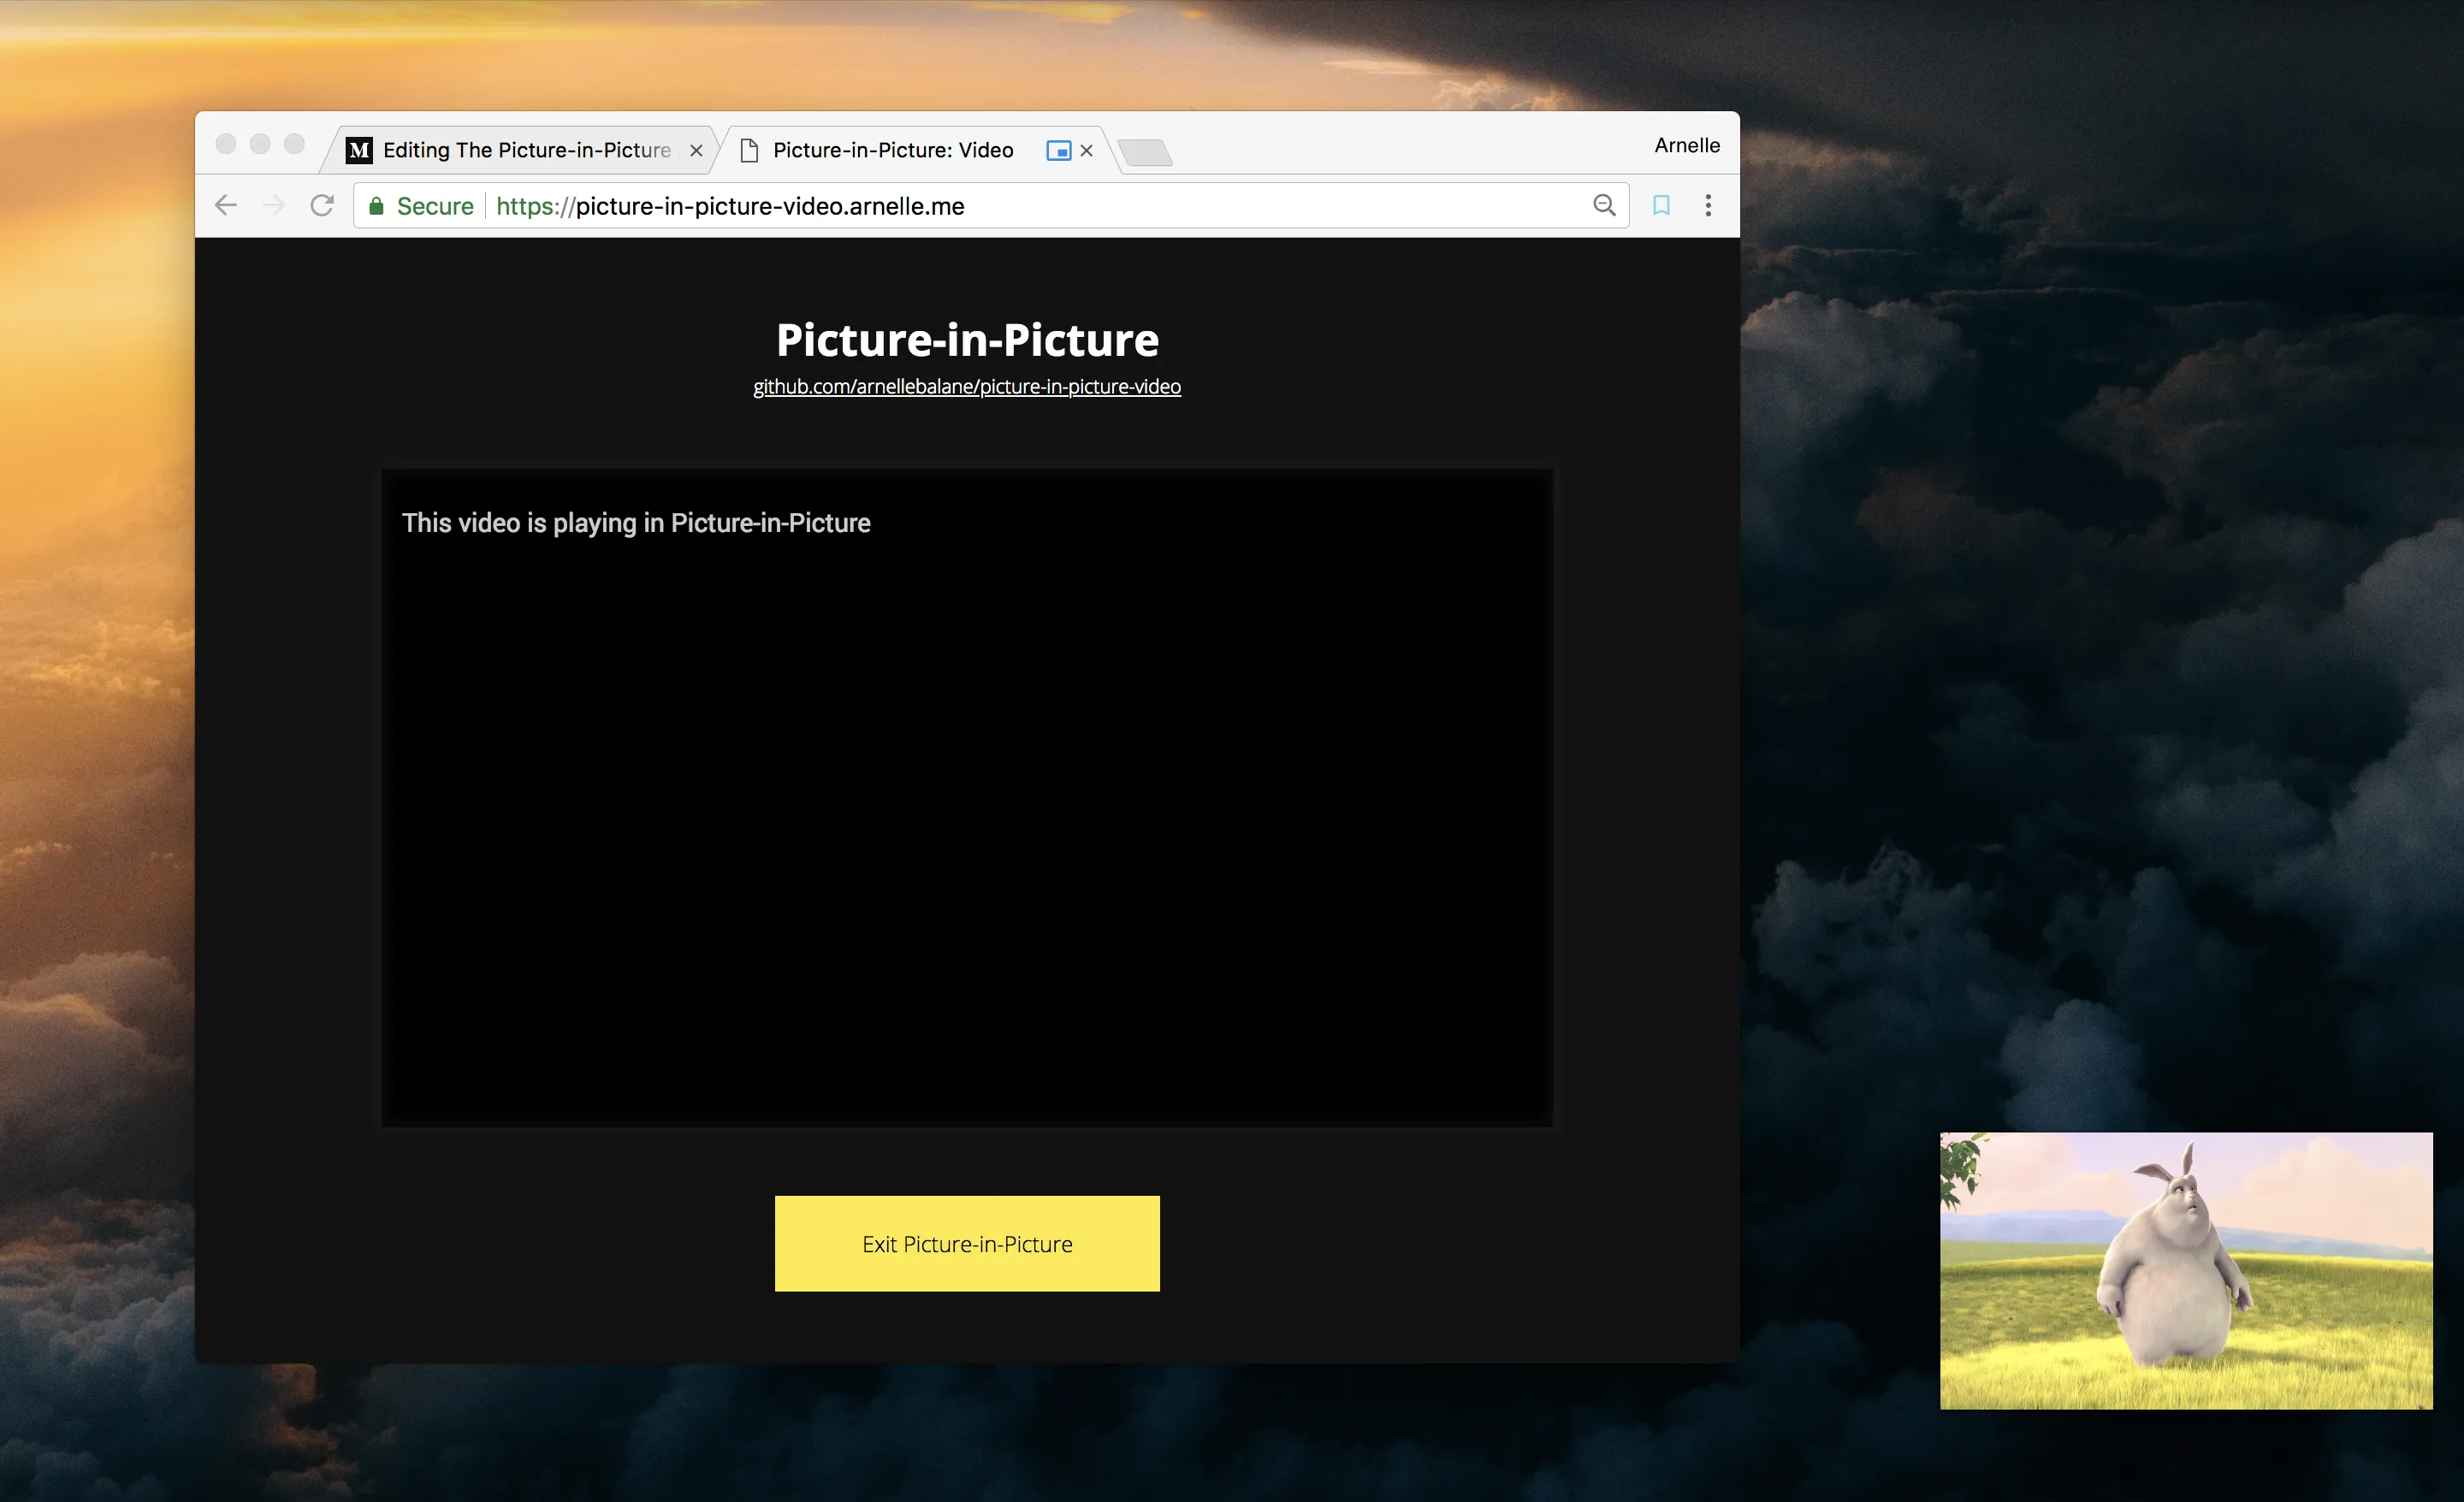The height and width of the screenshot is (1502, 2464).
Task: Open the github.com/arnellebalane/picture-in-picture-video link
Action: (966, 386)
